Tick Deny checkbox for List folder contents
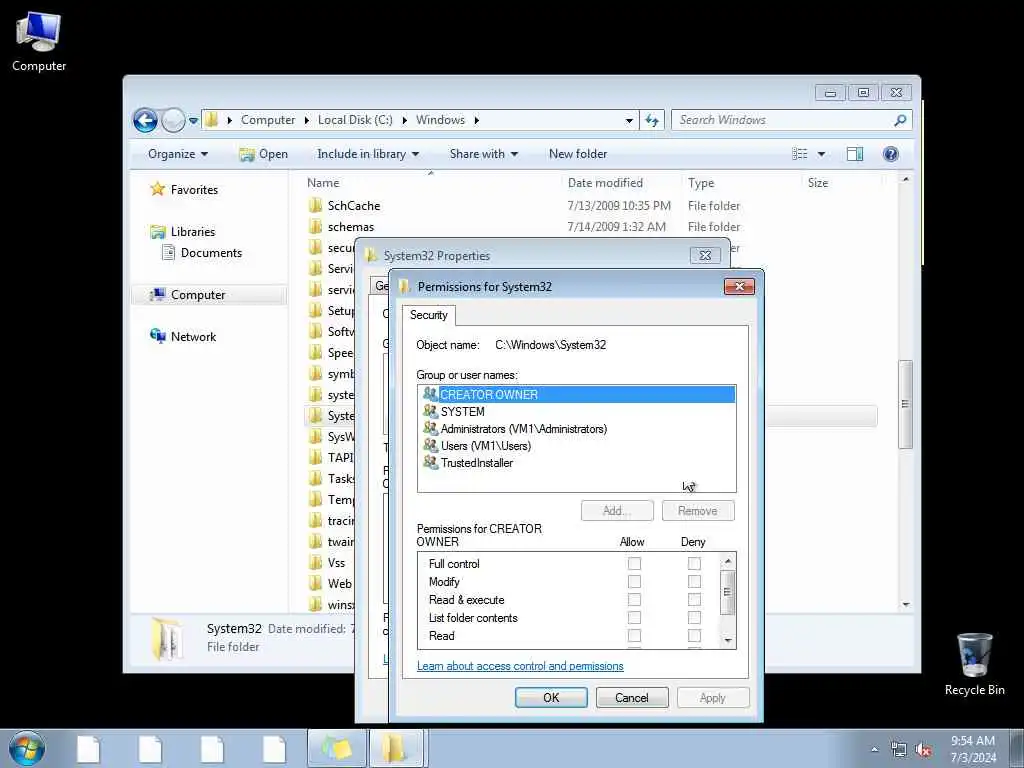This screenshot has height=768, width=1024. (694, 618)
